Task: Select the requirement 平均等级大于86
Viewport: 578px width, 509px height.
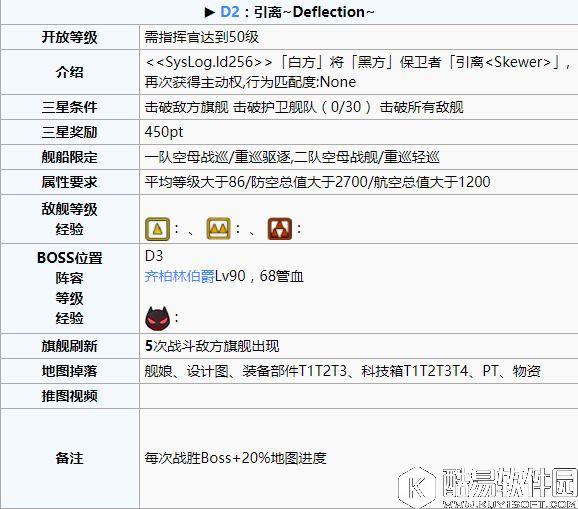Action: (195, 182)
